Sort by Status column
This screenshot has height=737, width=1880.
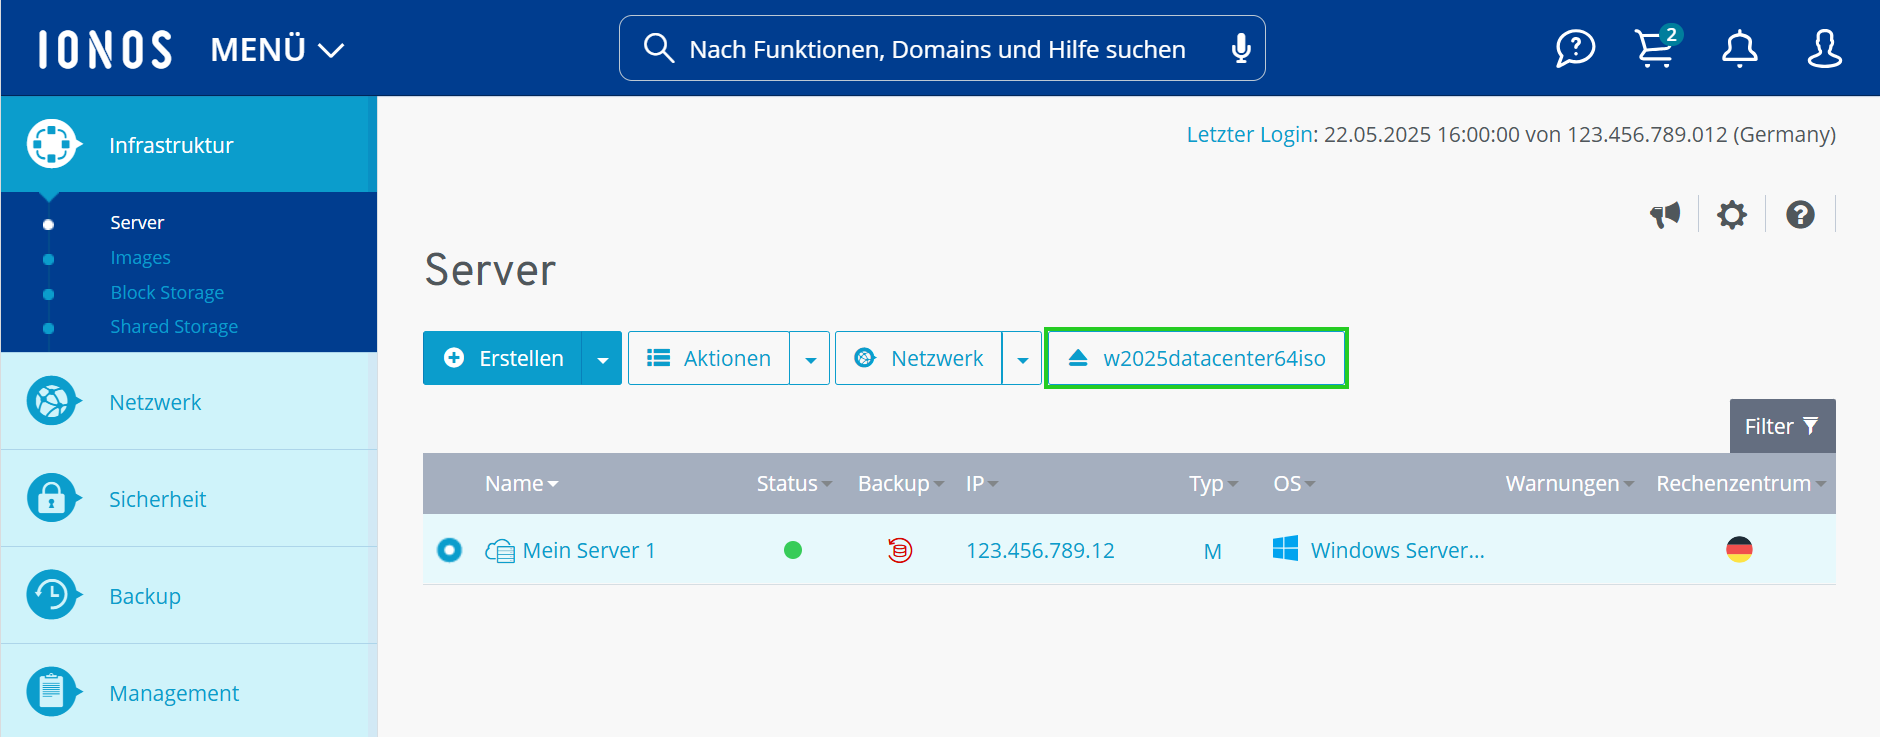pyautogui.click(x=794, y=483)
